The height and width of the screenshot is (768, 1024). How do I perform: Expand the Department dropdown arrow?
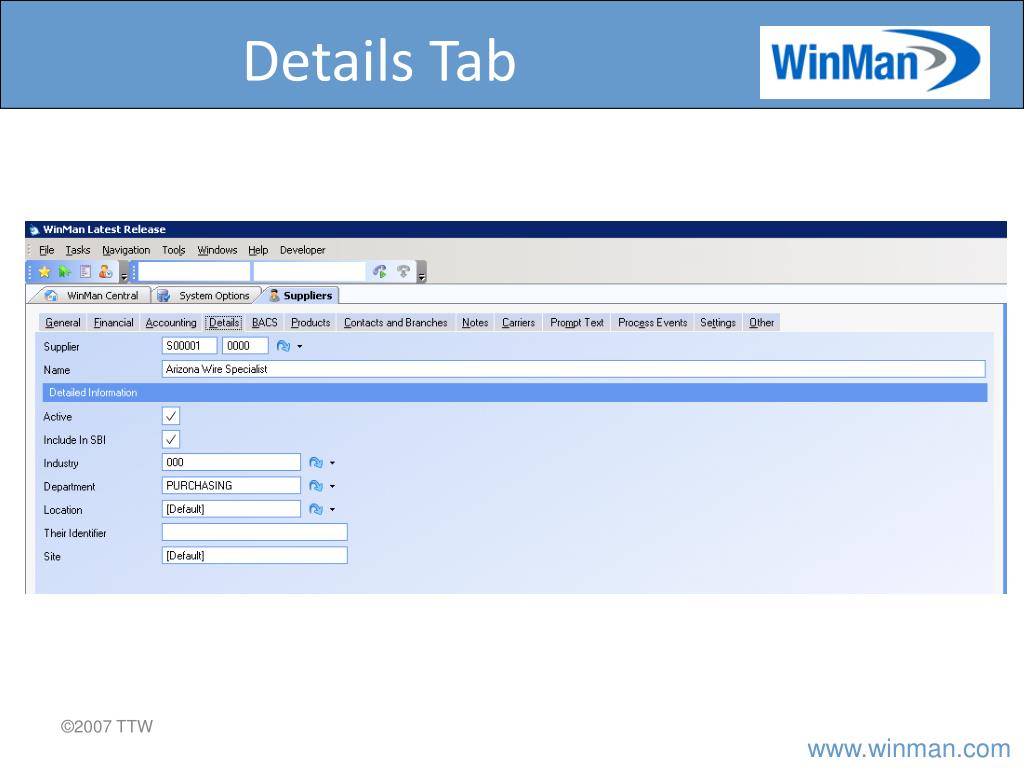(x=332, y=486)
